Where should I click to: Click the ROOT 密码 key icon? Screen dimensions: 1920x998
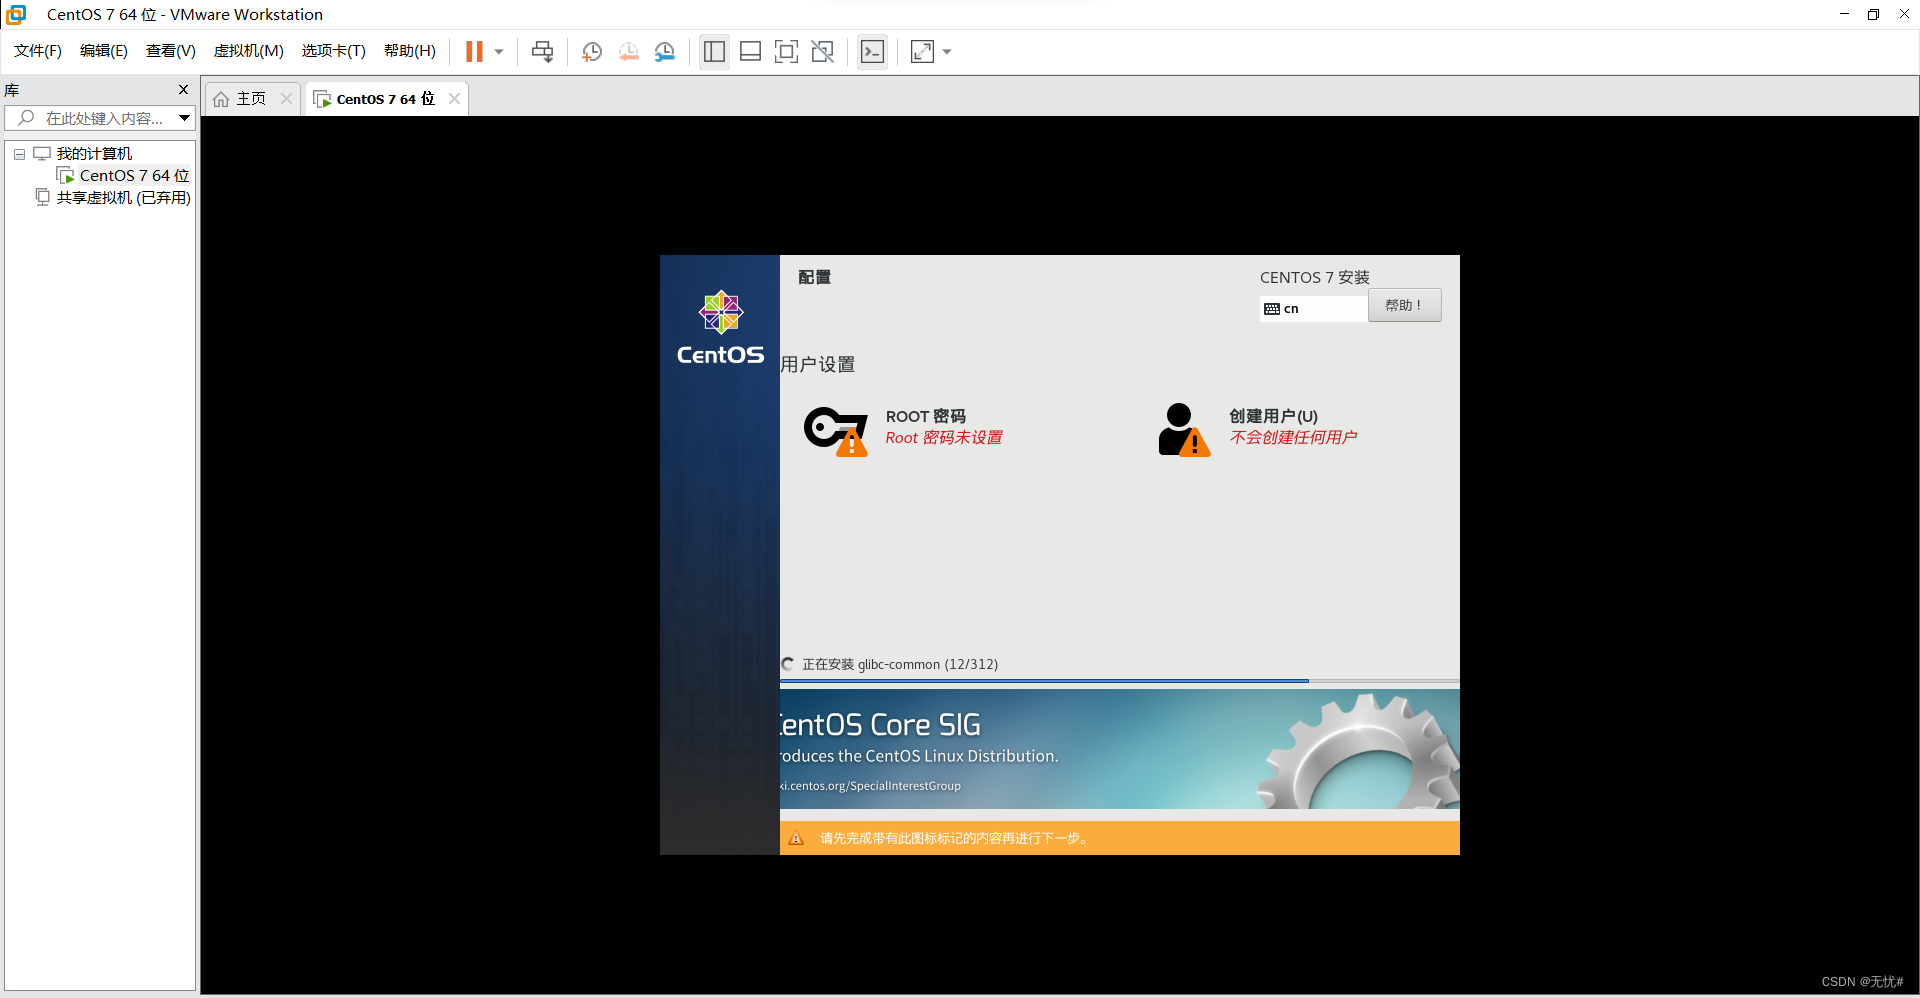click(836, 430)
